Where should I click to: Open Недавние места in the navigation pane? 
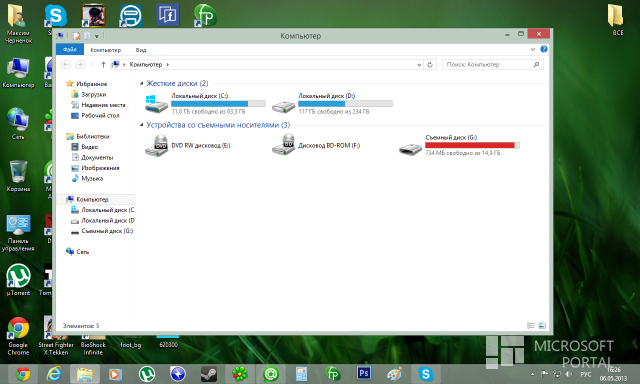pyautogui.click(x=103, y=105)
